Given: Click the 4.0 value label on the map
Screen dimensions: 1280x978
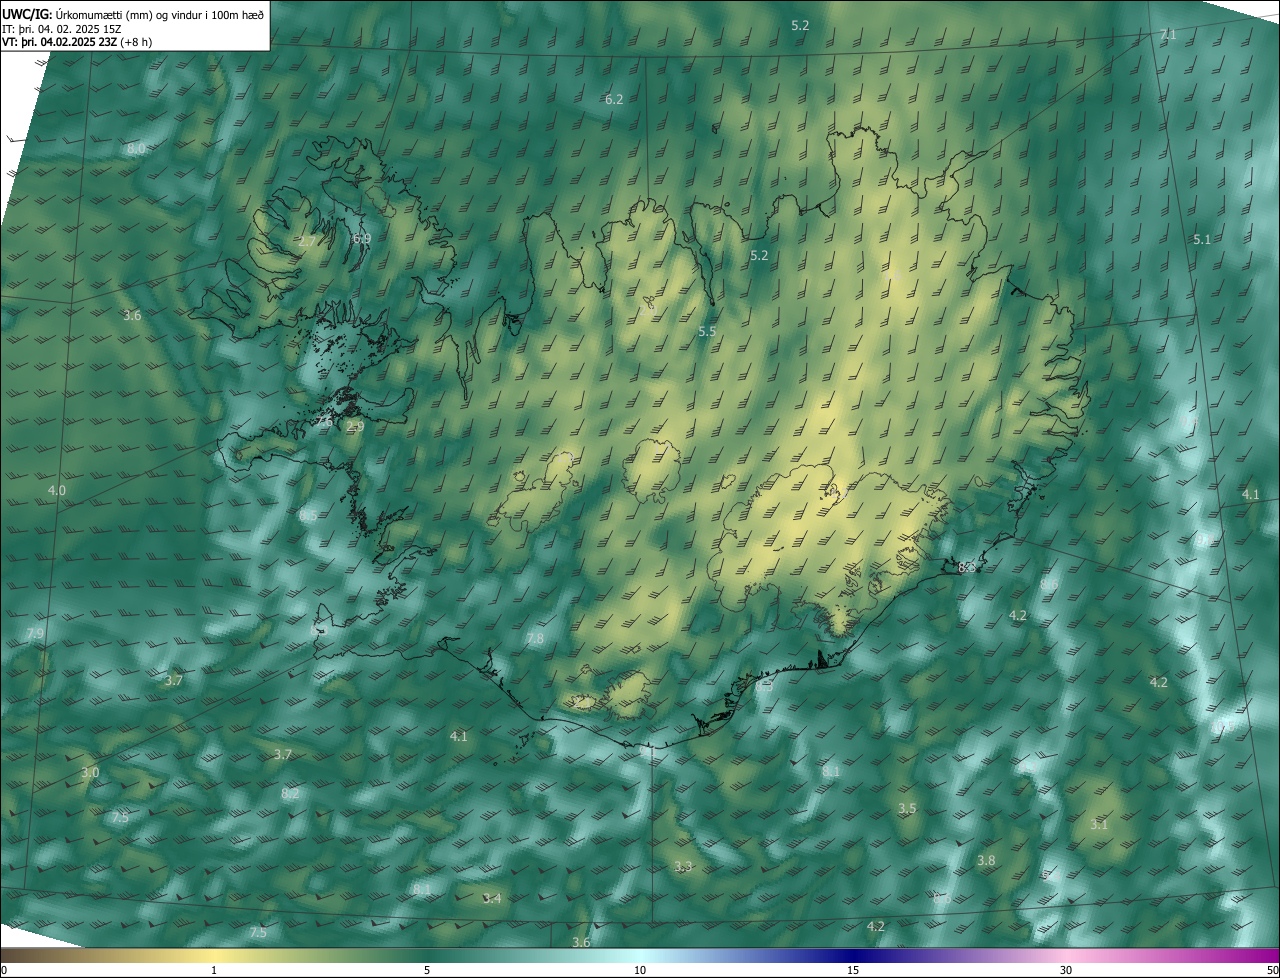Looking at the screenshot, I should click(57, 490).
